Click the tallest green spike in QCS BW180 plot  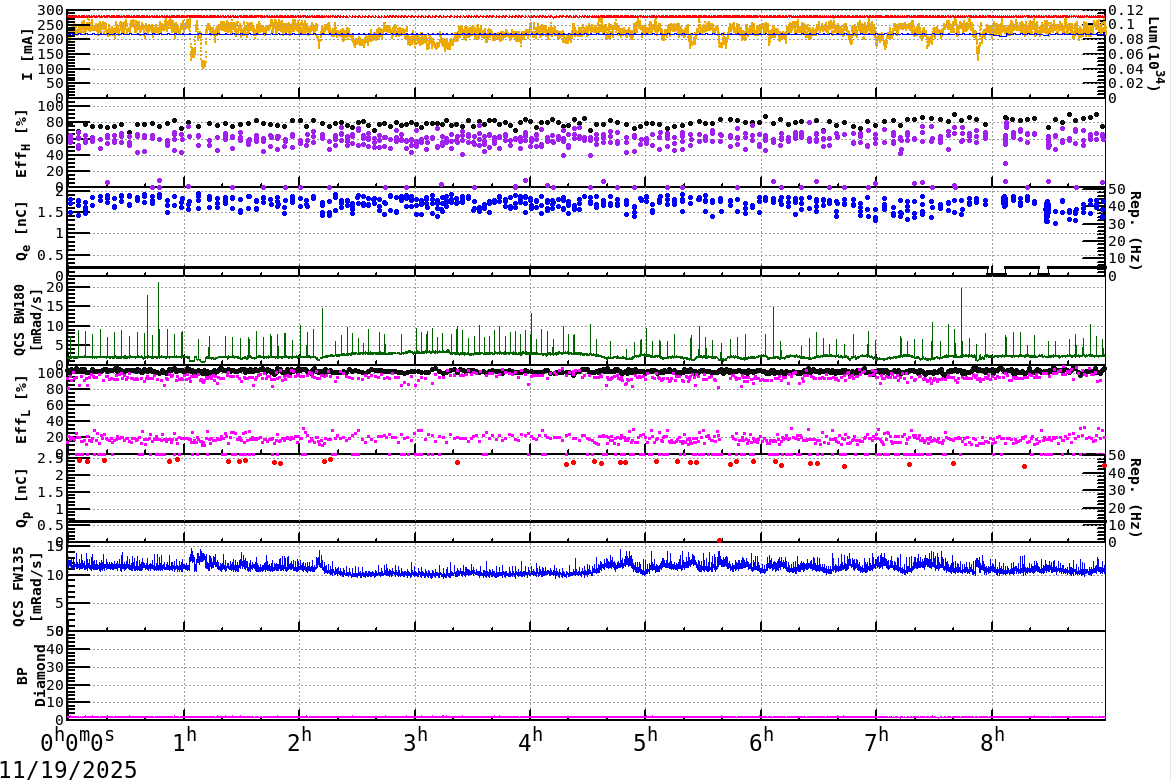click(158, 318)
